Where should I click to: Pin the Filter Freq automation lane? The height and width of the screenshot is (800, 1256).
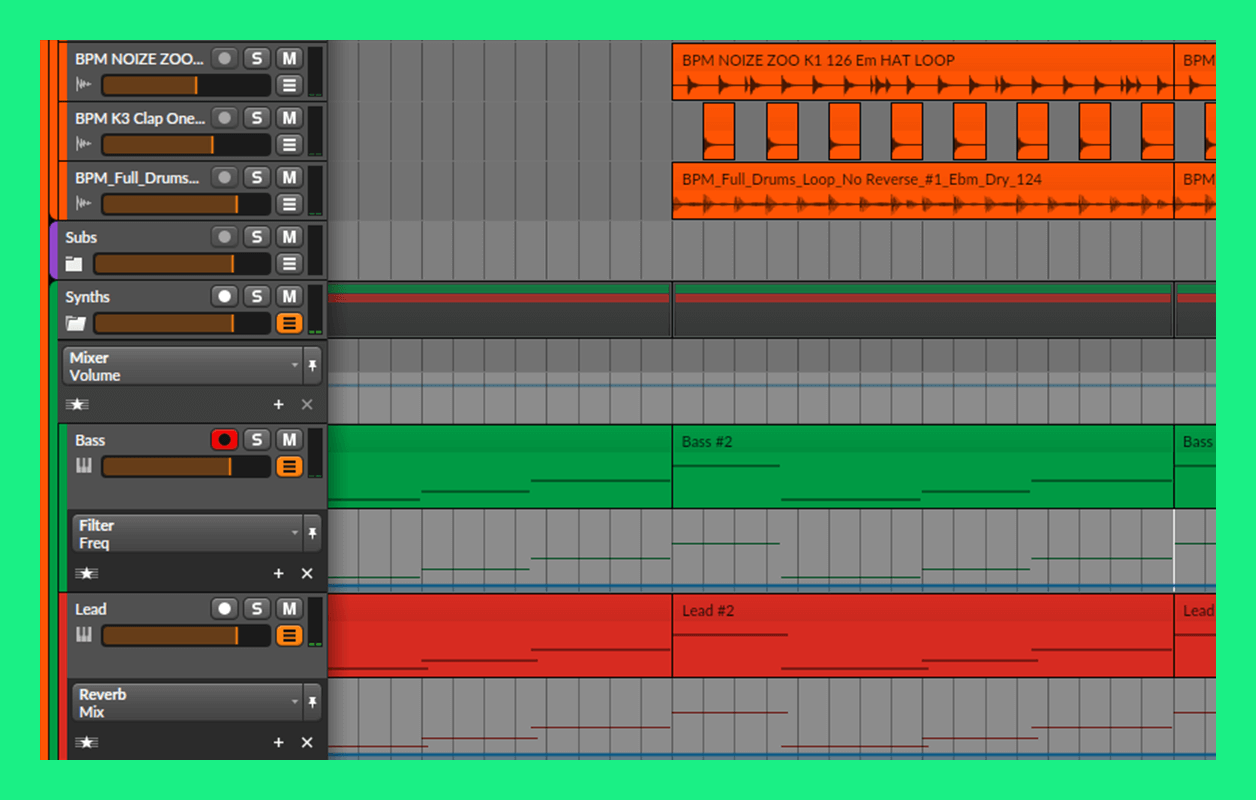(x=312, y=534)
